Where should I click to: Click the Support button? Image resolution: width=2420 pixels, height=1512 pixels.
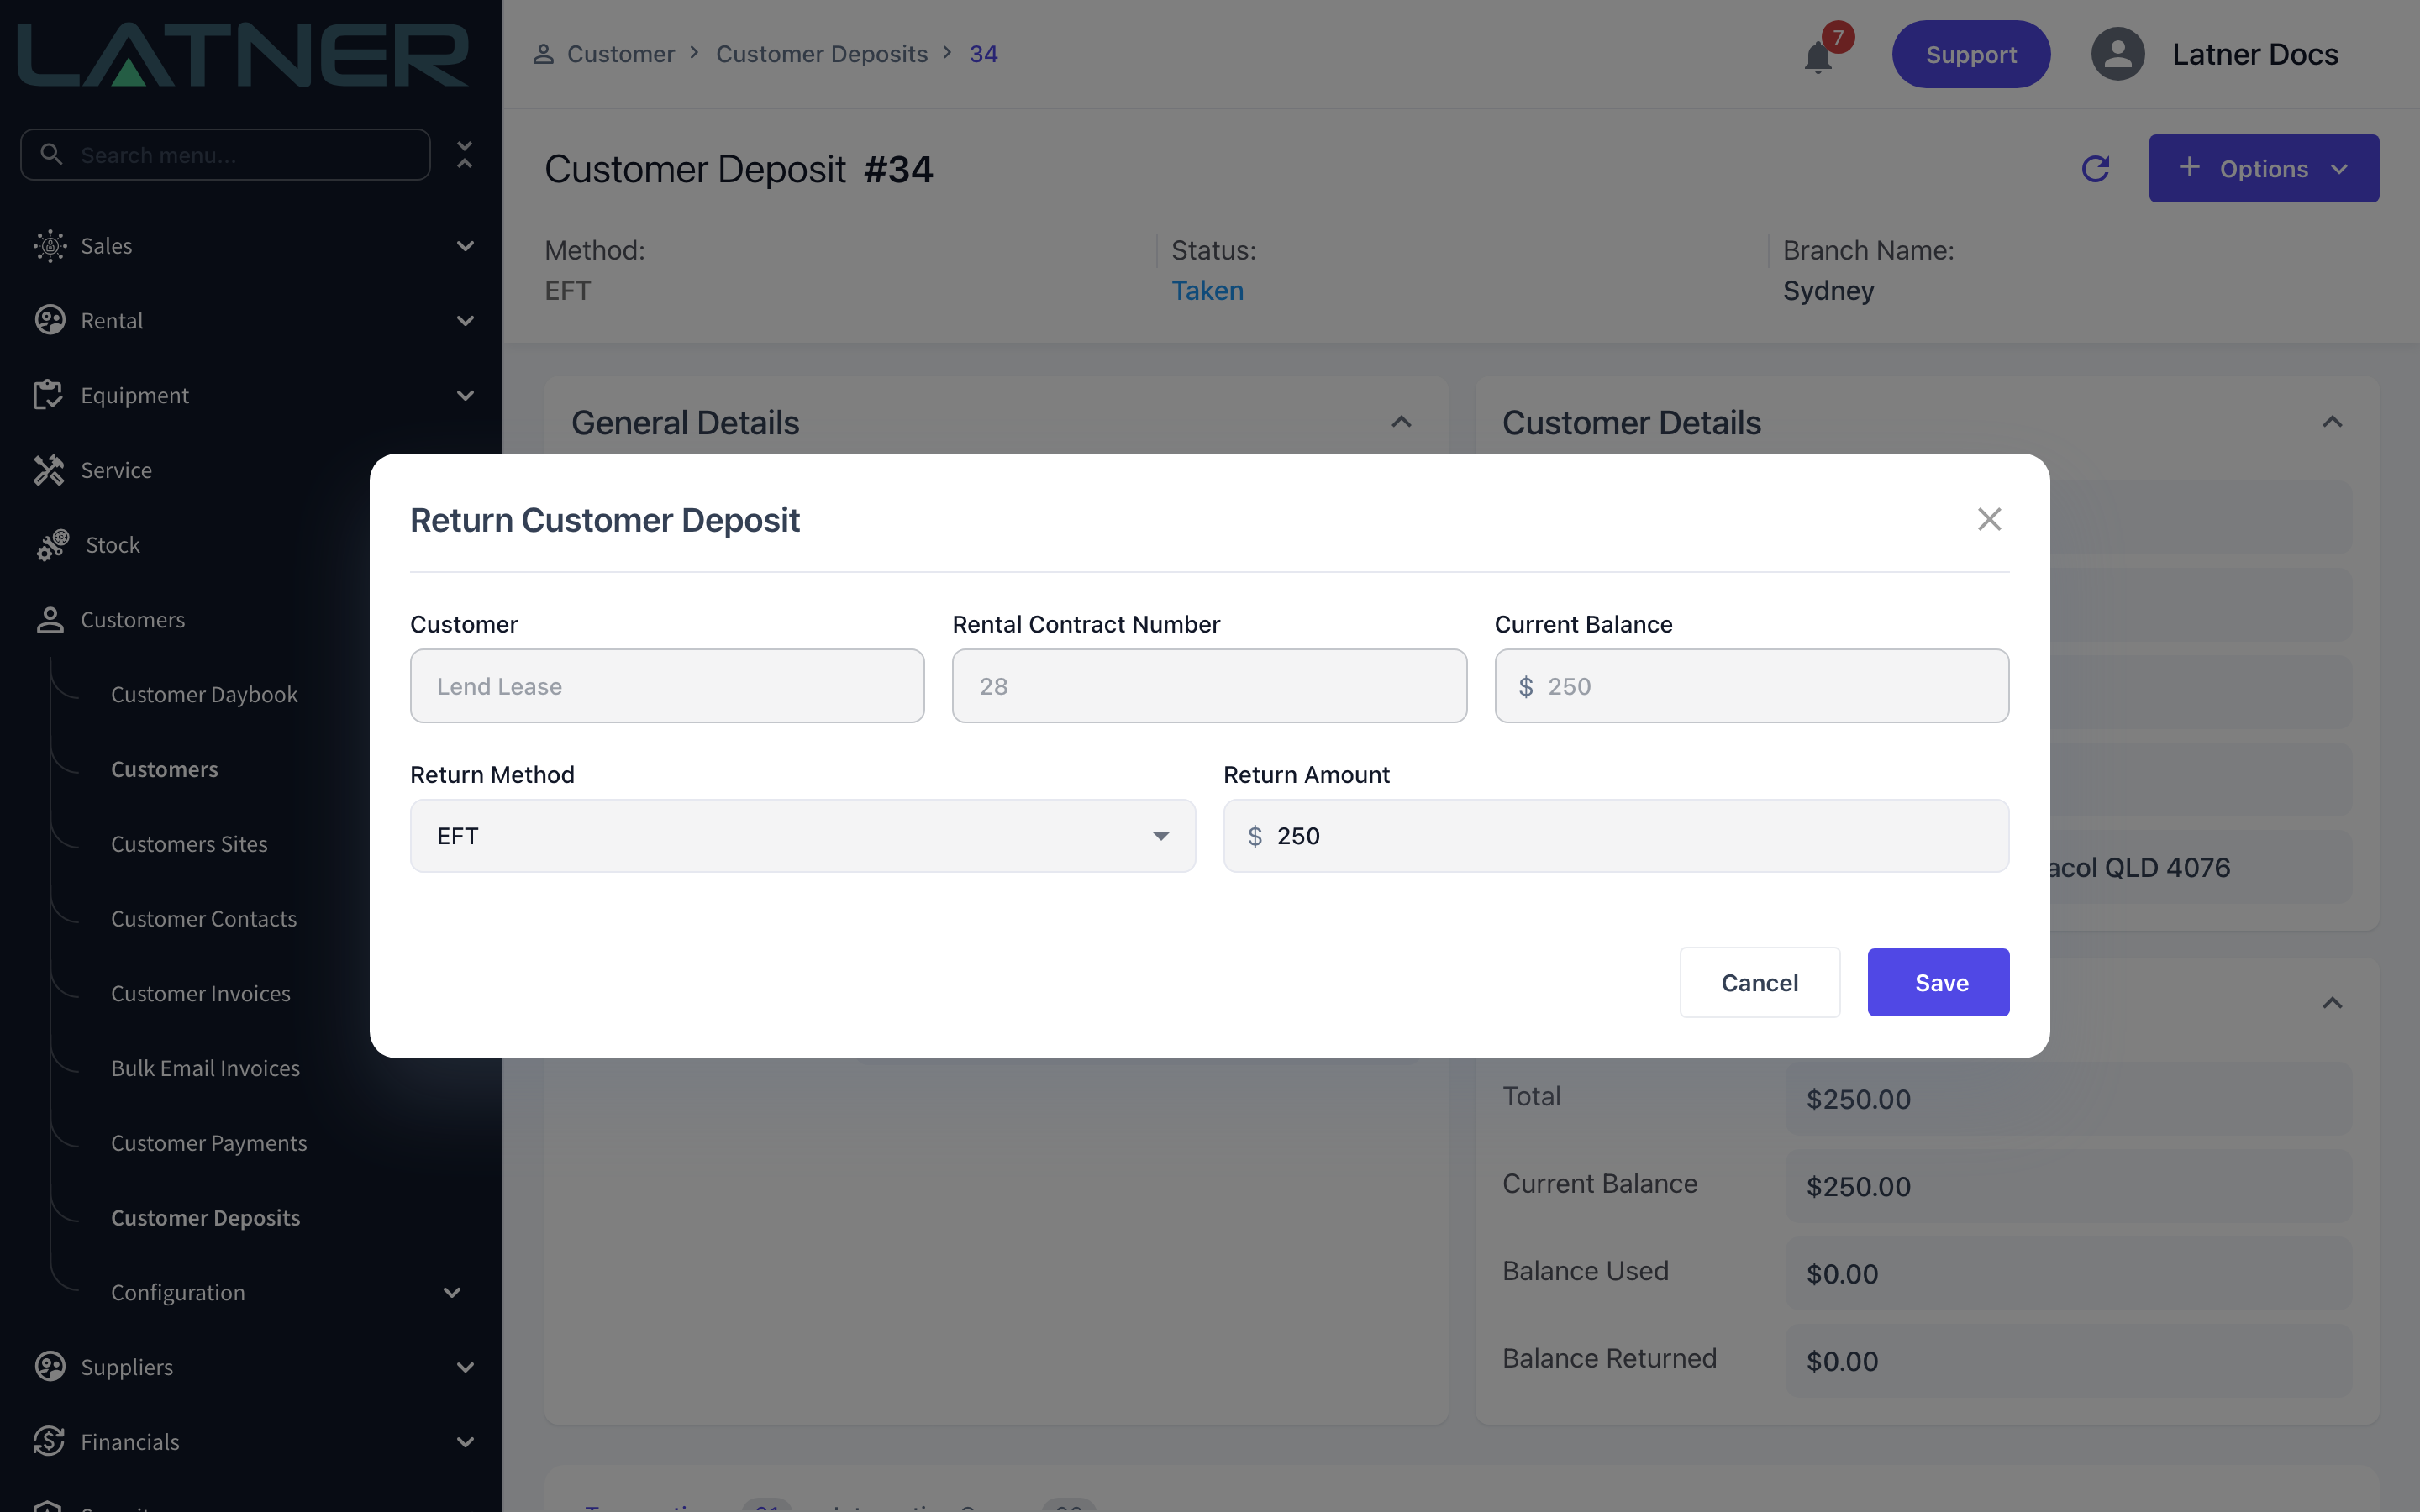[x=1970, y=54]
